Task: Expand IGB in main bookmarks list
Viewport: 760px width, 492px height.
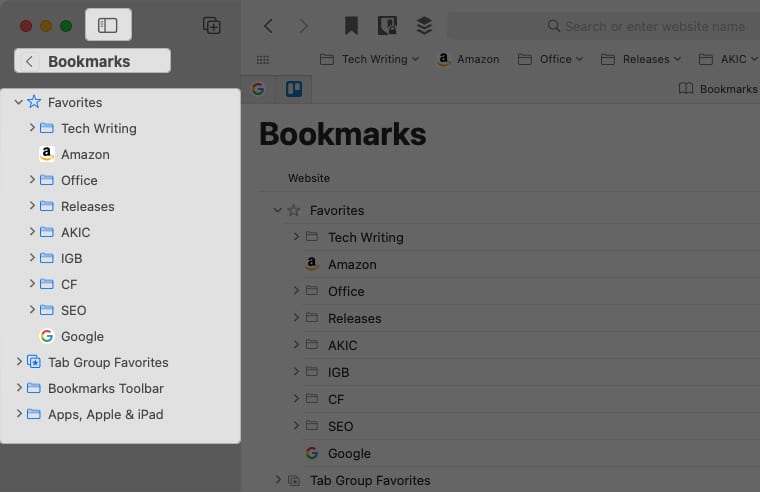Action: click(x=296, y=371)
